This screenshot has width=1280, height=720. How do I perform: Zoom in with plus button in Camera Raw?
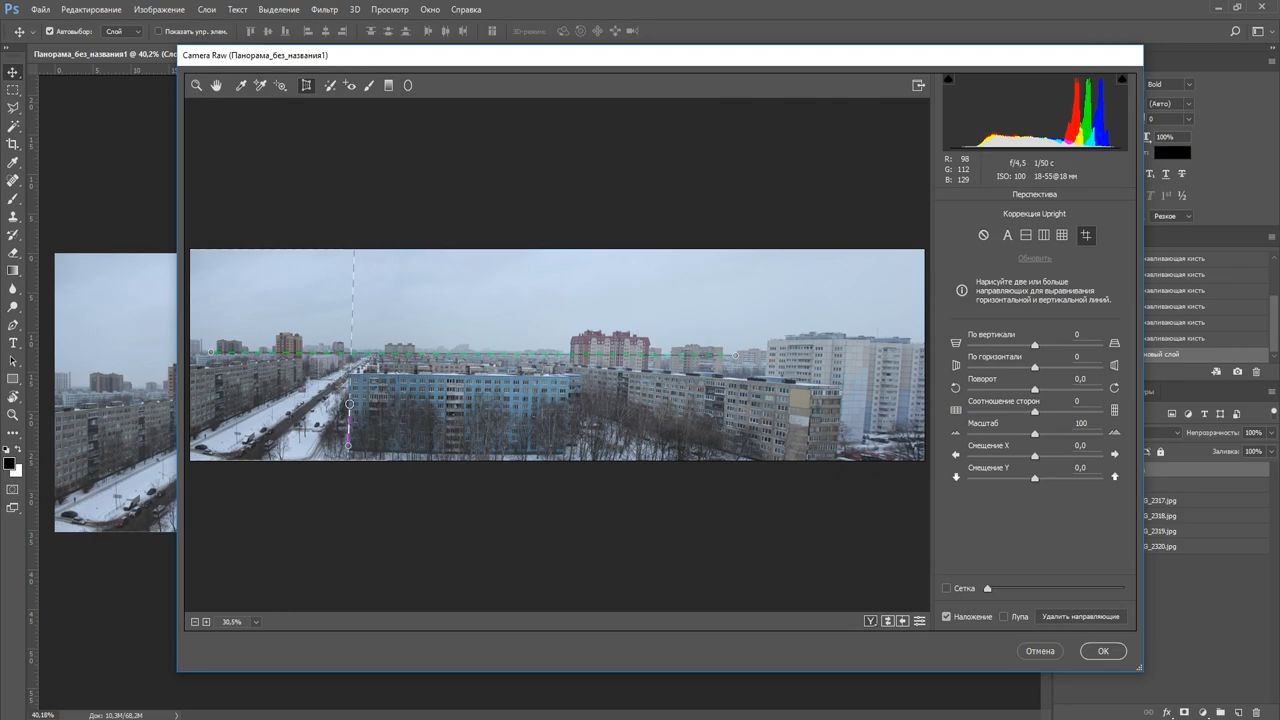coord(207,622)
